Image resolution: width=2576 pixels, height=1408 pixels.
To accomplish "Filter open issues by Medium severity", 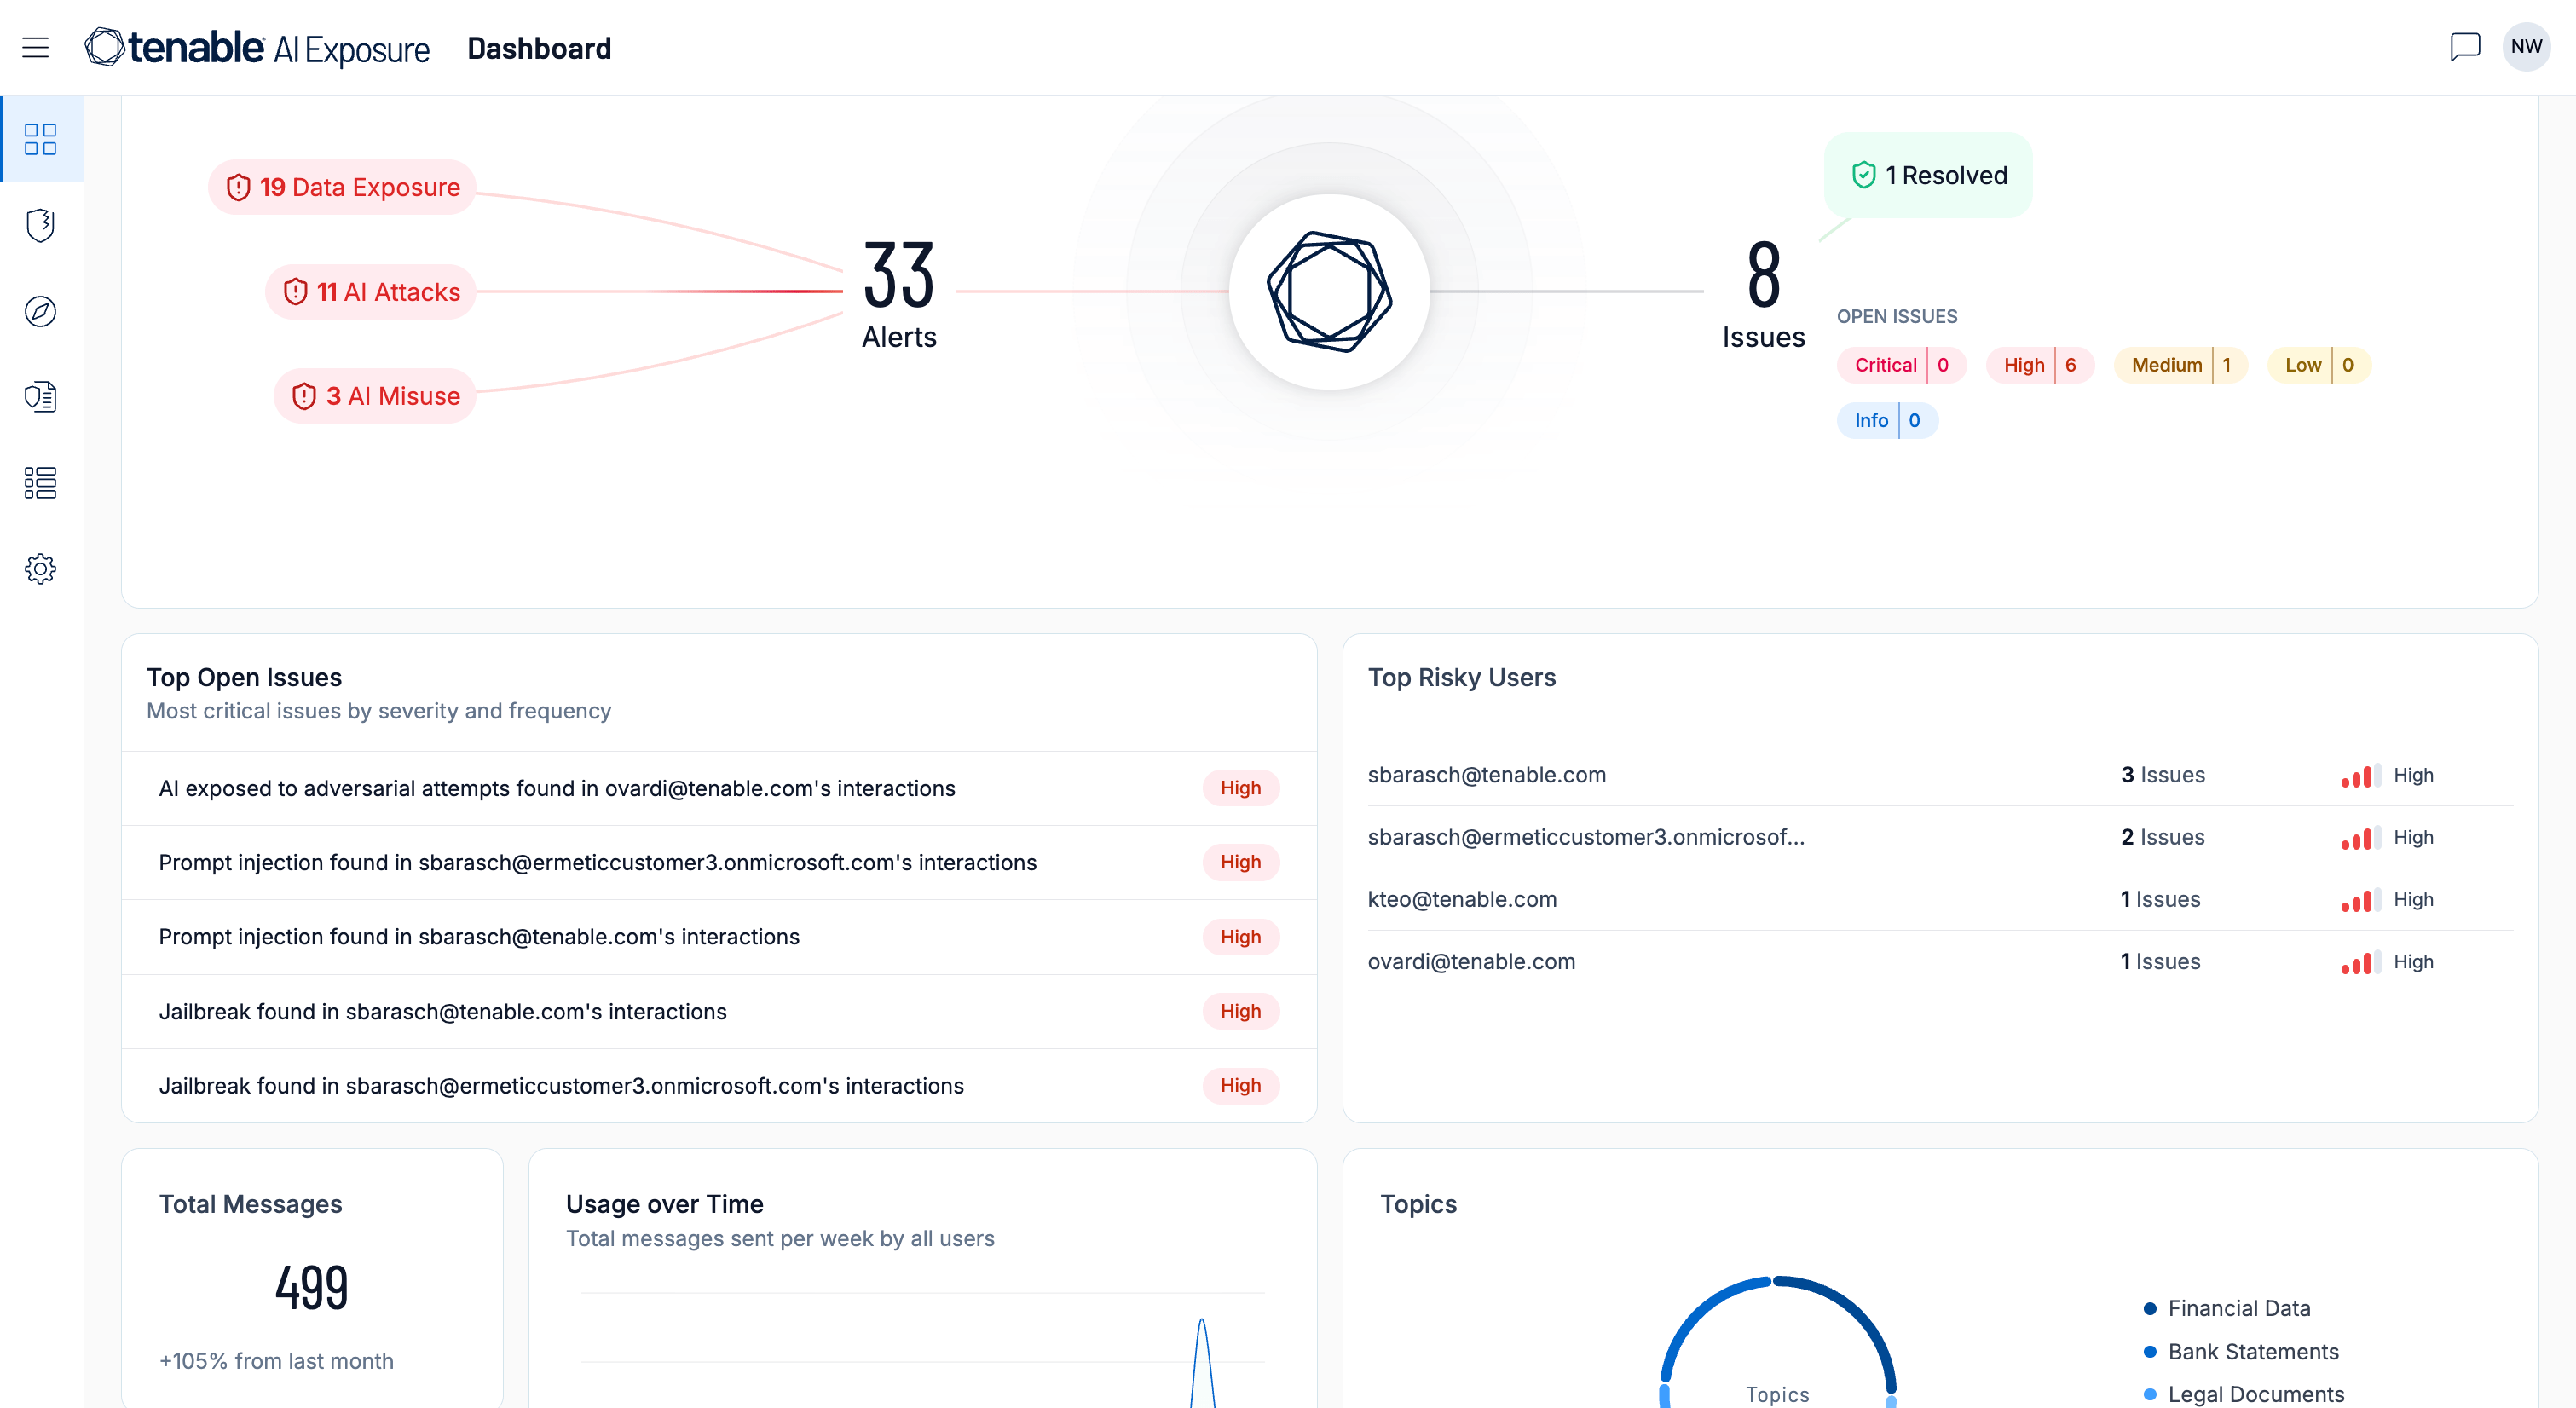I will [x=2180, y=365].
